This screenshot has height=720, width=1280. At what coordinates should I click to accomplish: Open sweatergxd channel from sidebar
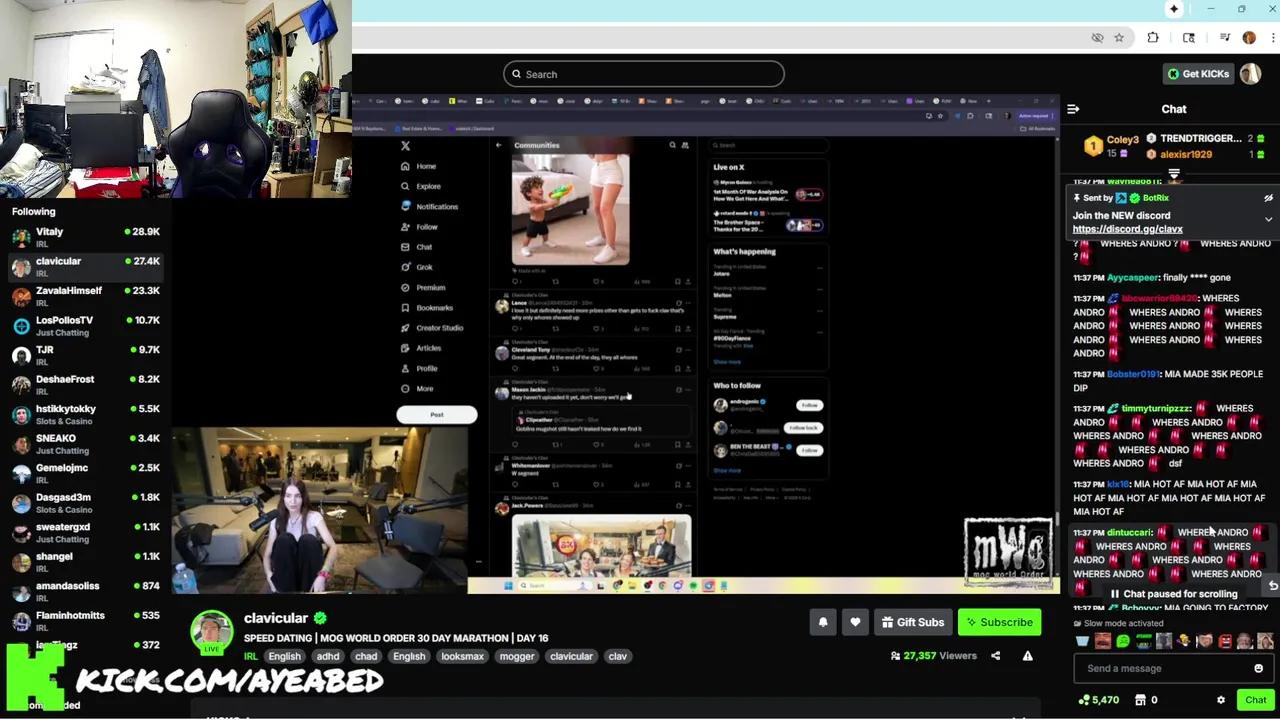86,532
